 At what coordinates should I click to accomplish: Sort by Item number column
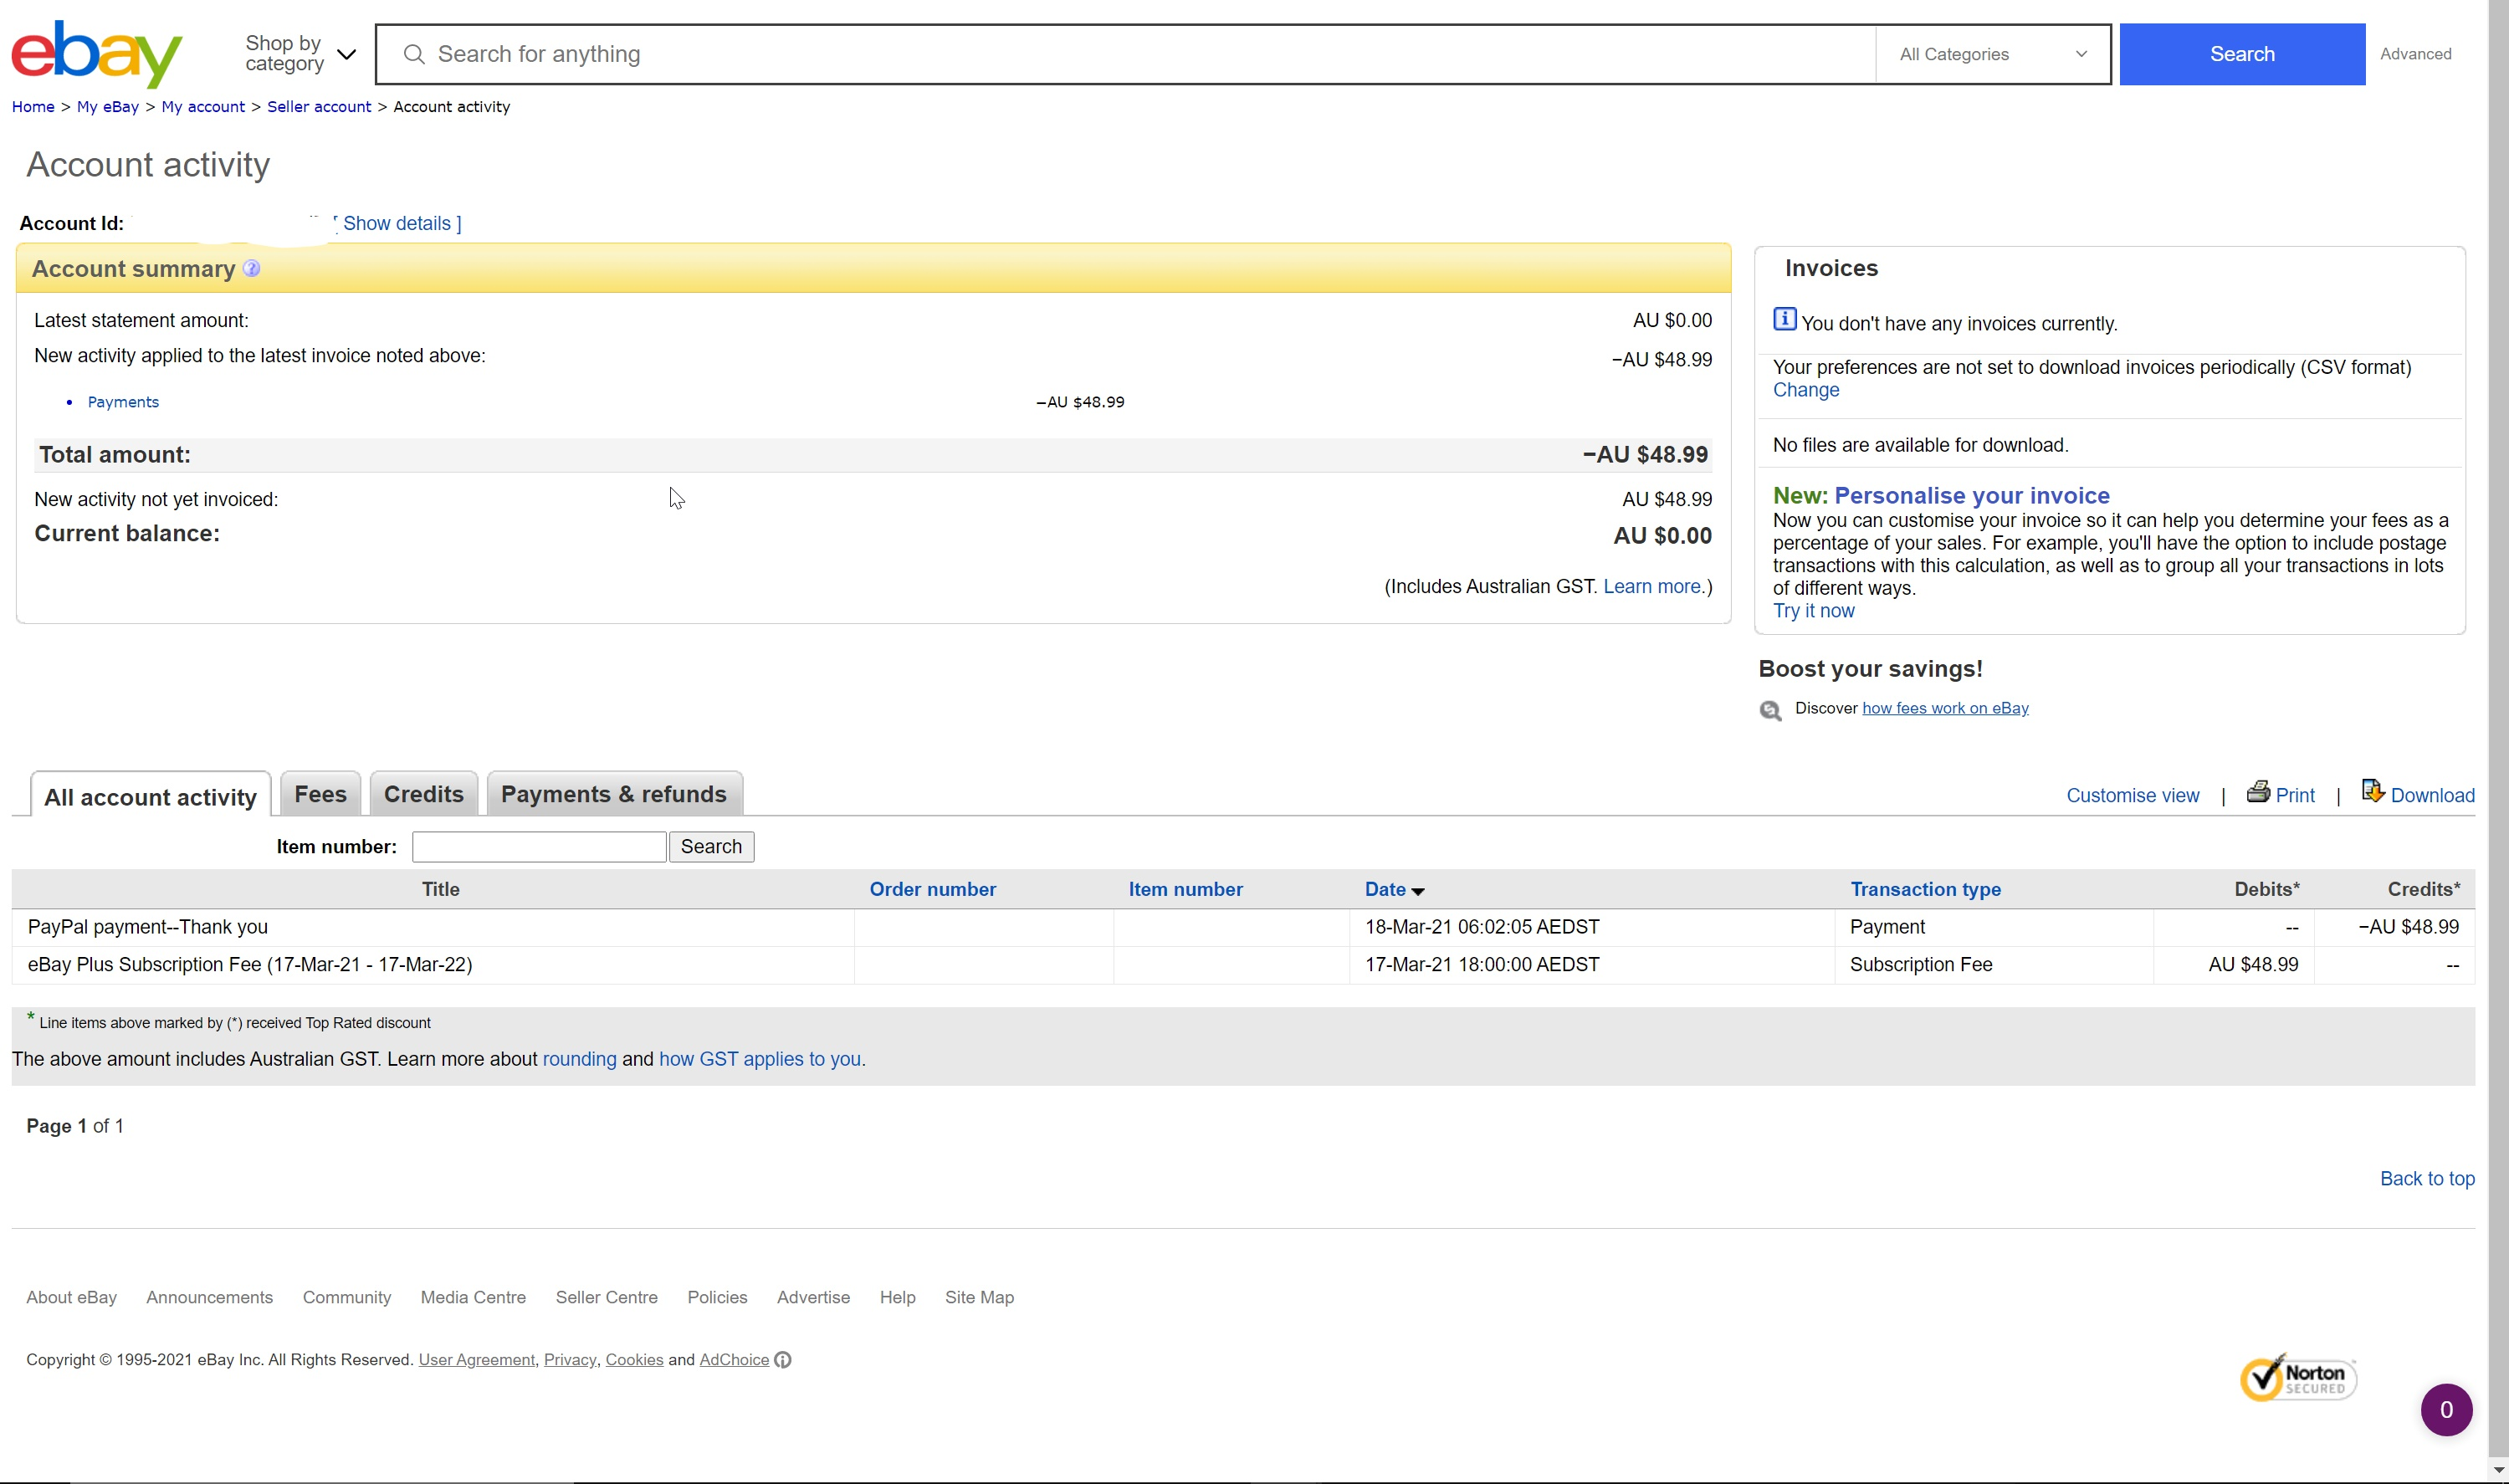tap(1185, 890)
